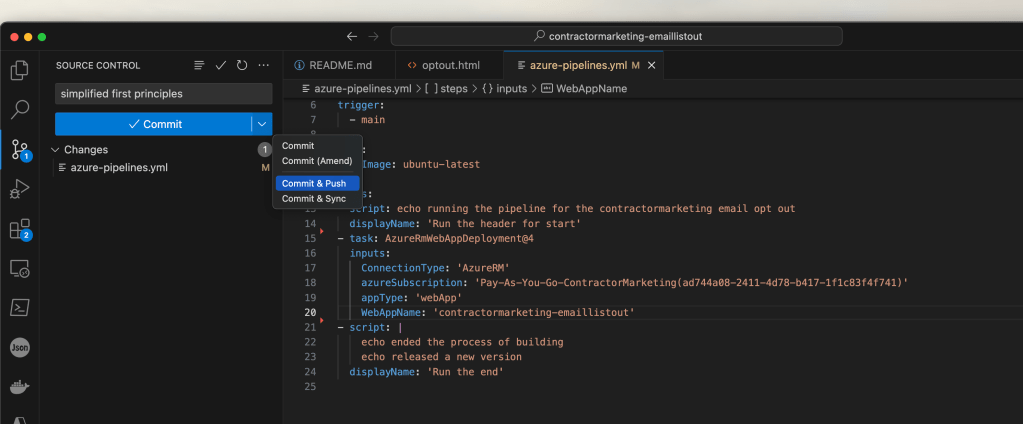Open the Explorer view in activity bar
1023x424 pixels.
coord(20,70)
